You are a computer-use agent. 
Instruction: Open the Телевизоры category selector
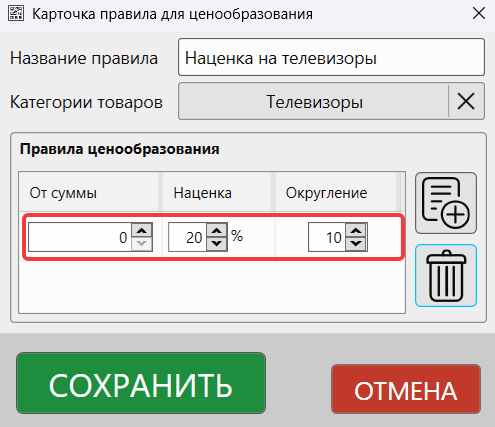314,101
